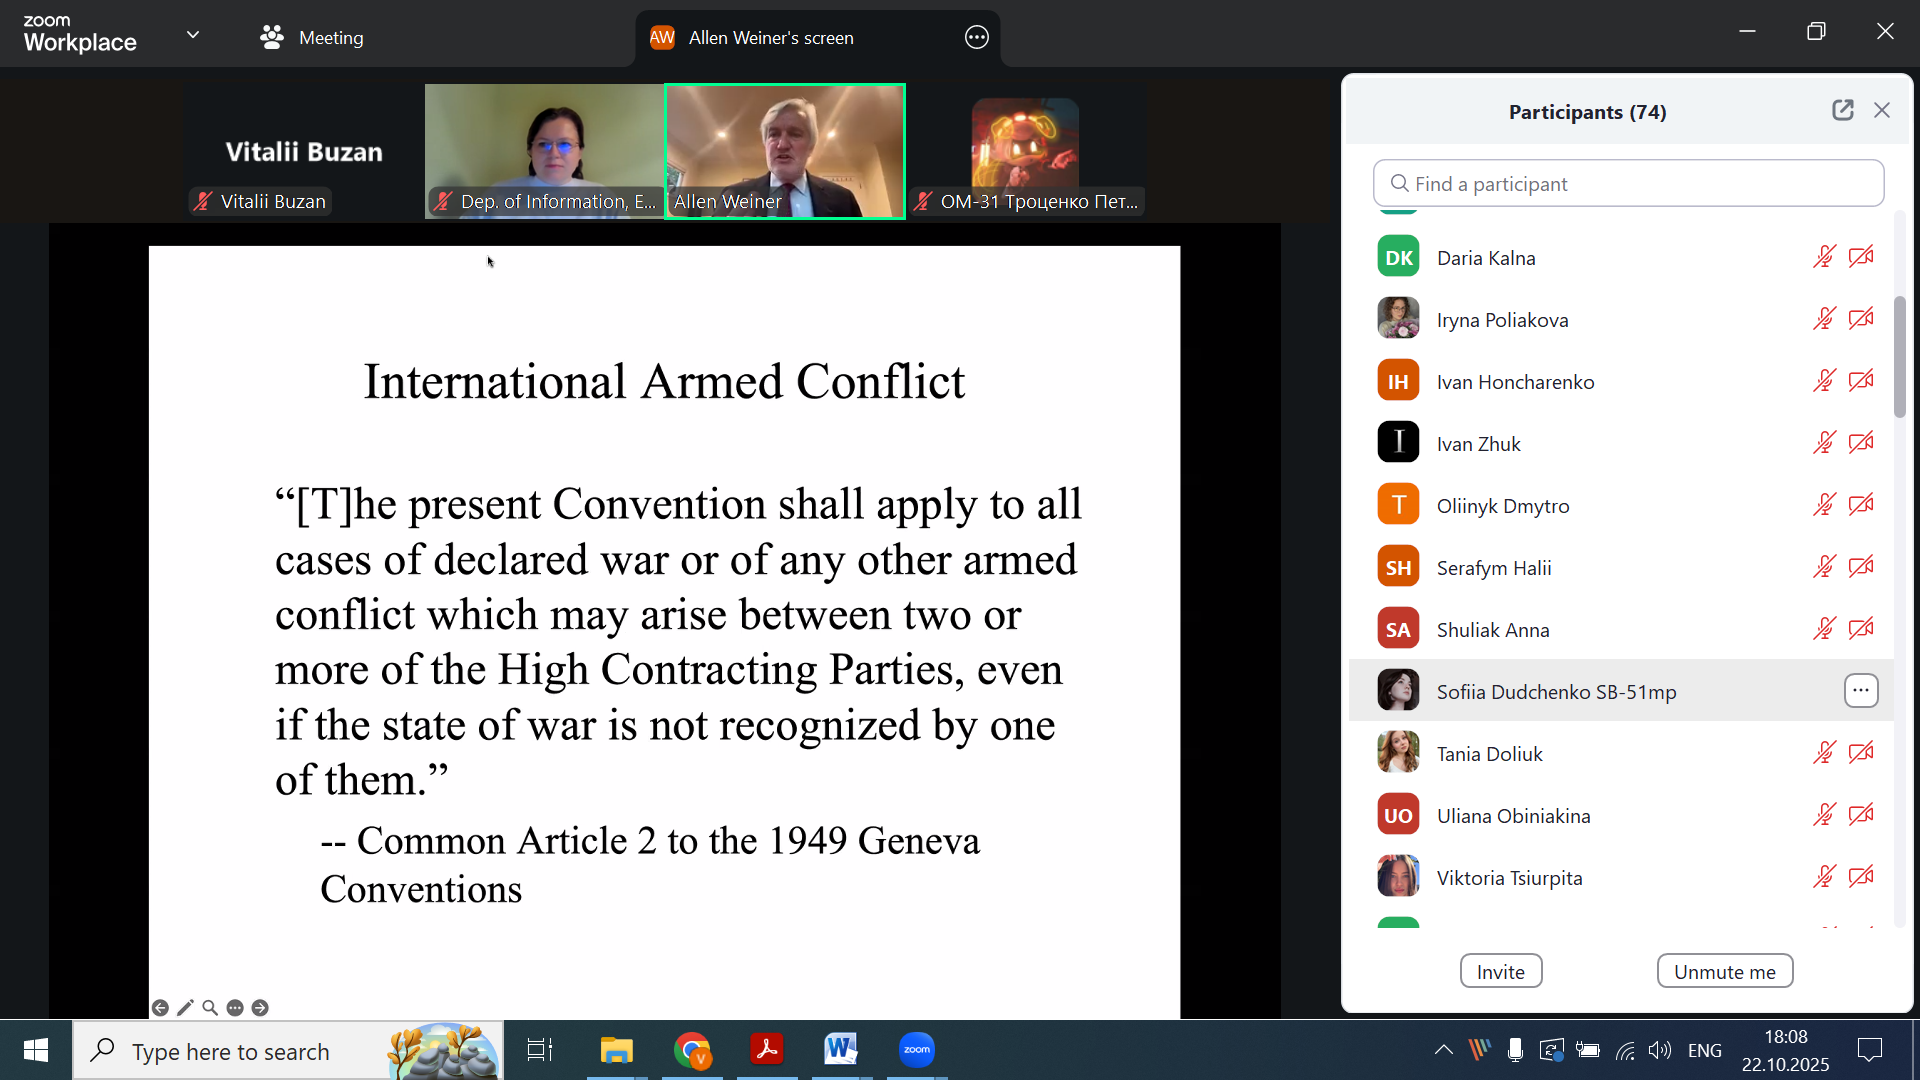
Task: Show hidden system tray icons
Action: pos(1443,1050)
